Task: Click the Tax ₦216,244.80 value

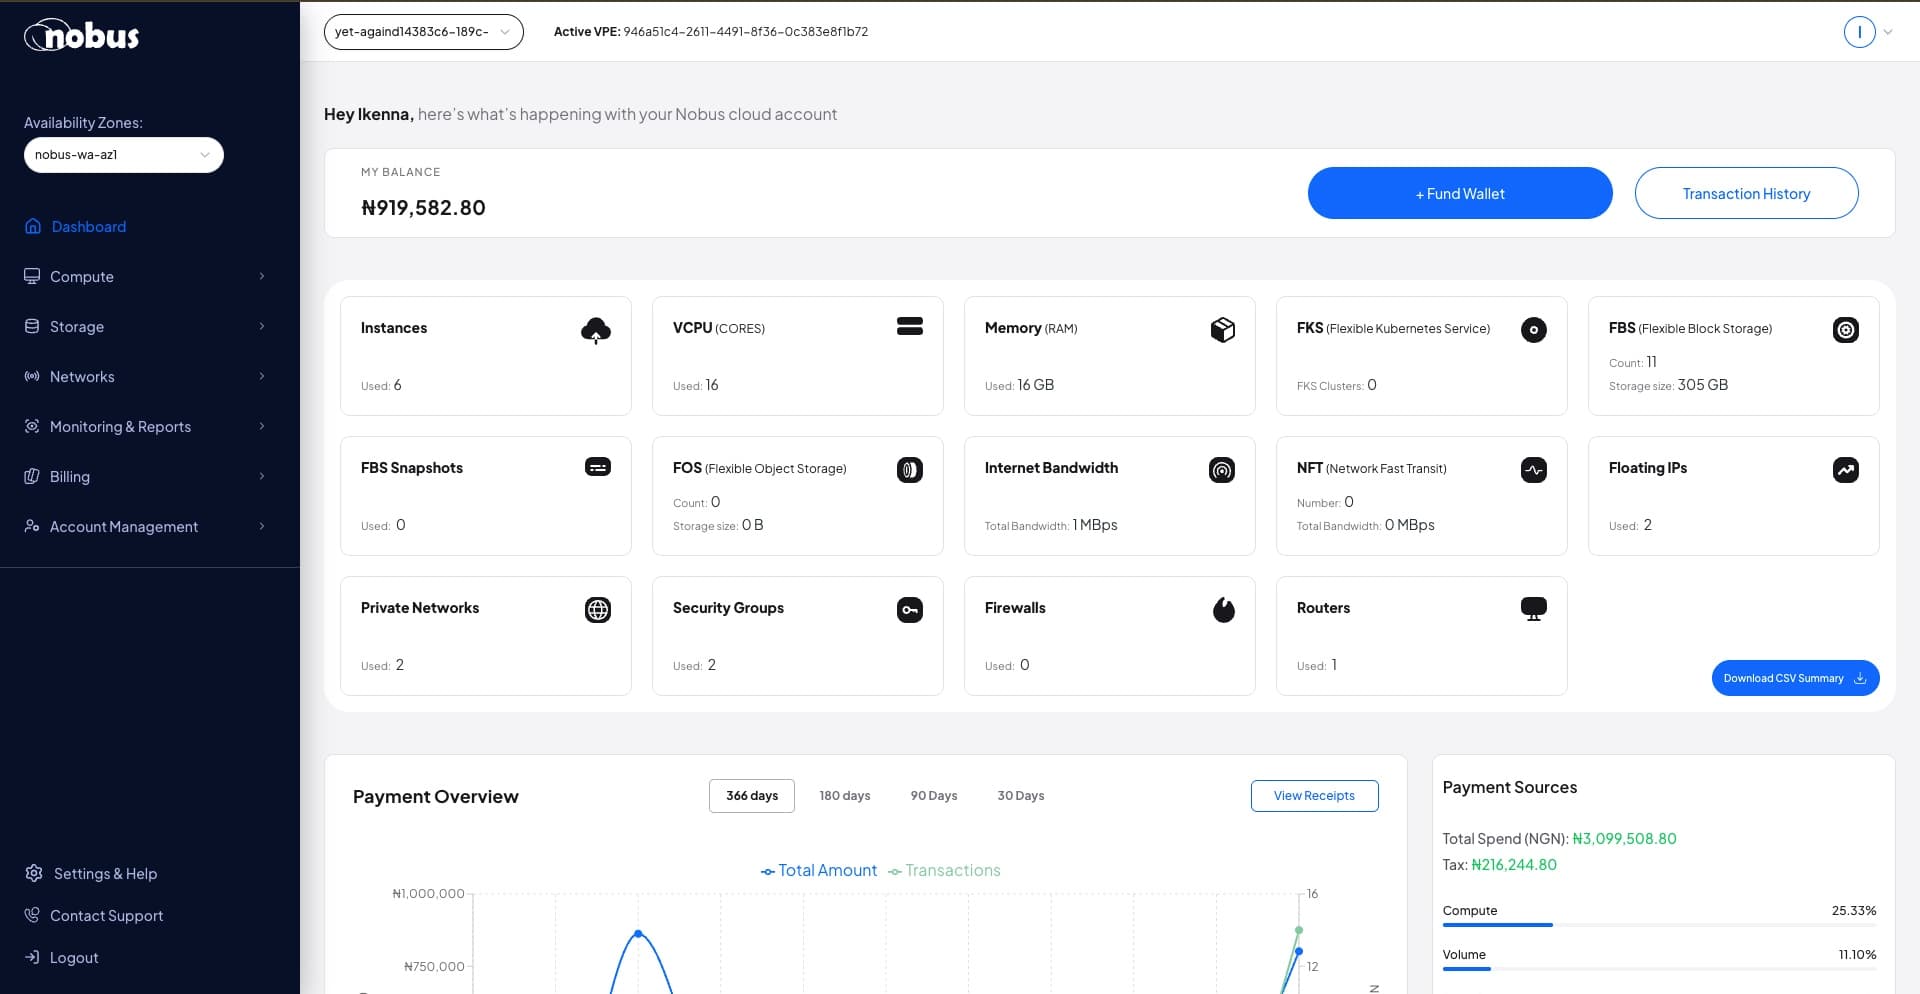Action: (1514, 864)
